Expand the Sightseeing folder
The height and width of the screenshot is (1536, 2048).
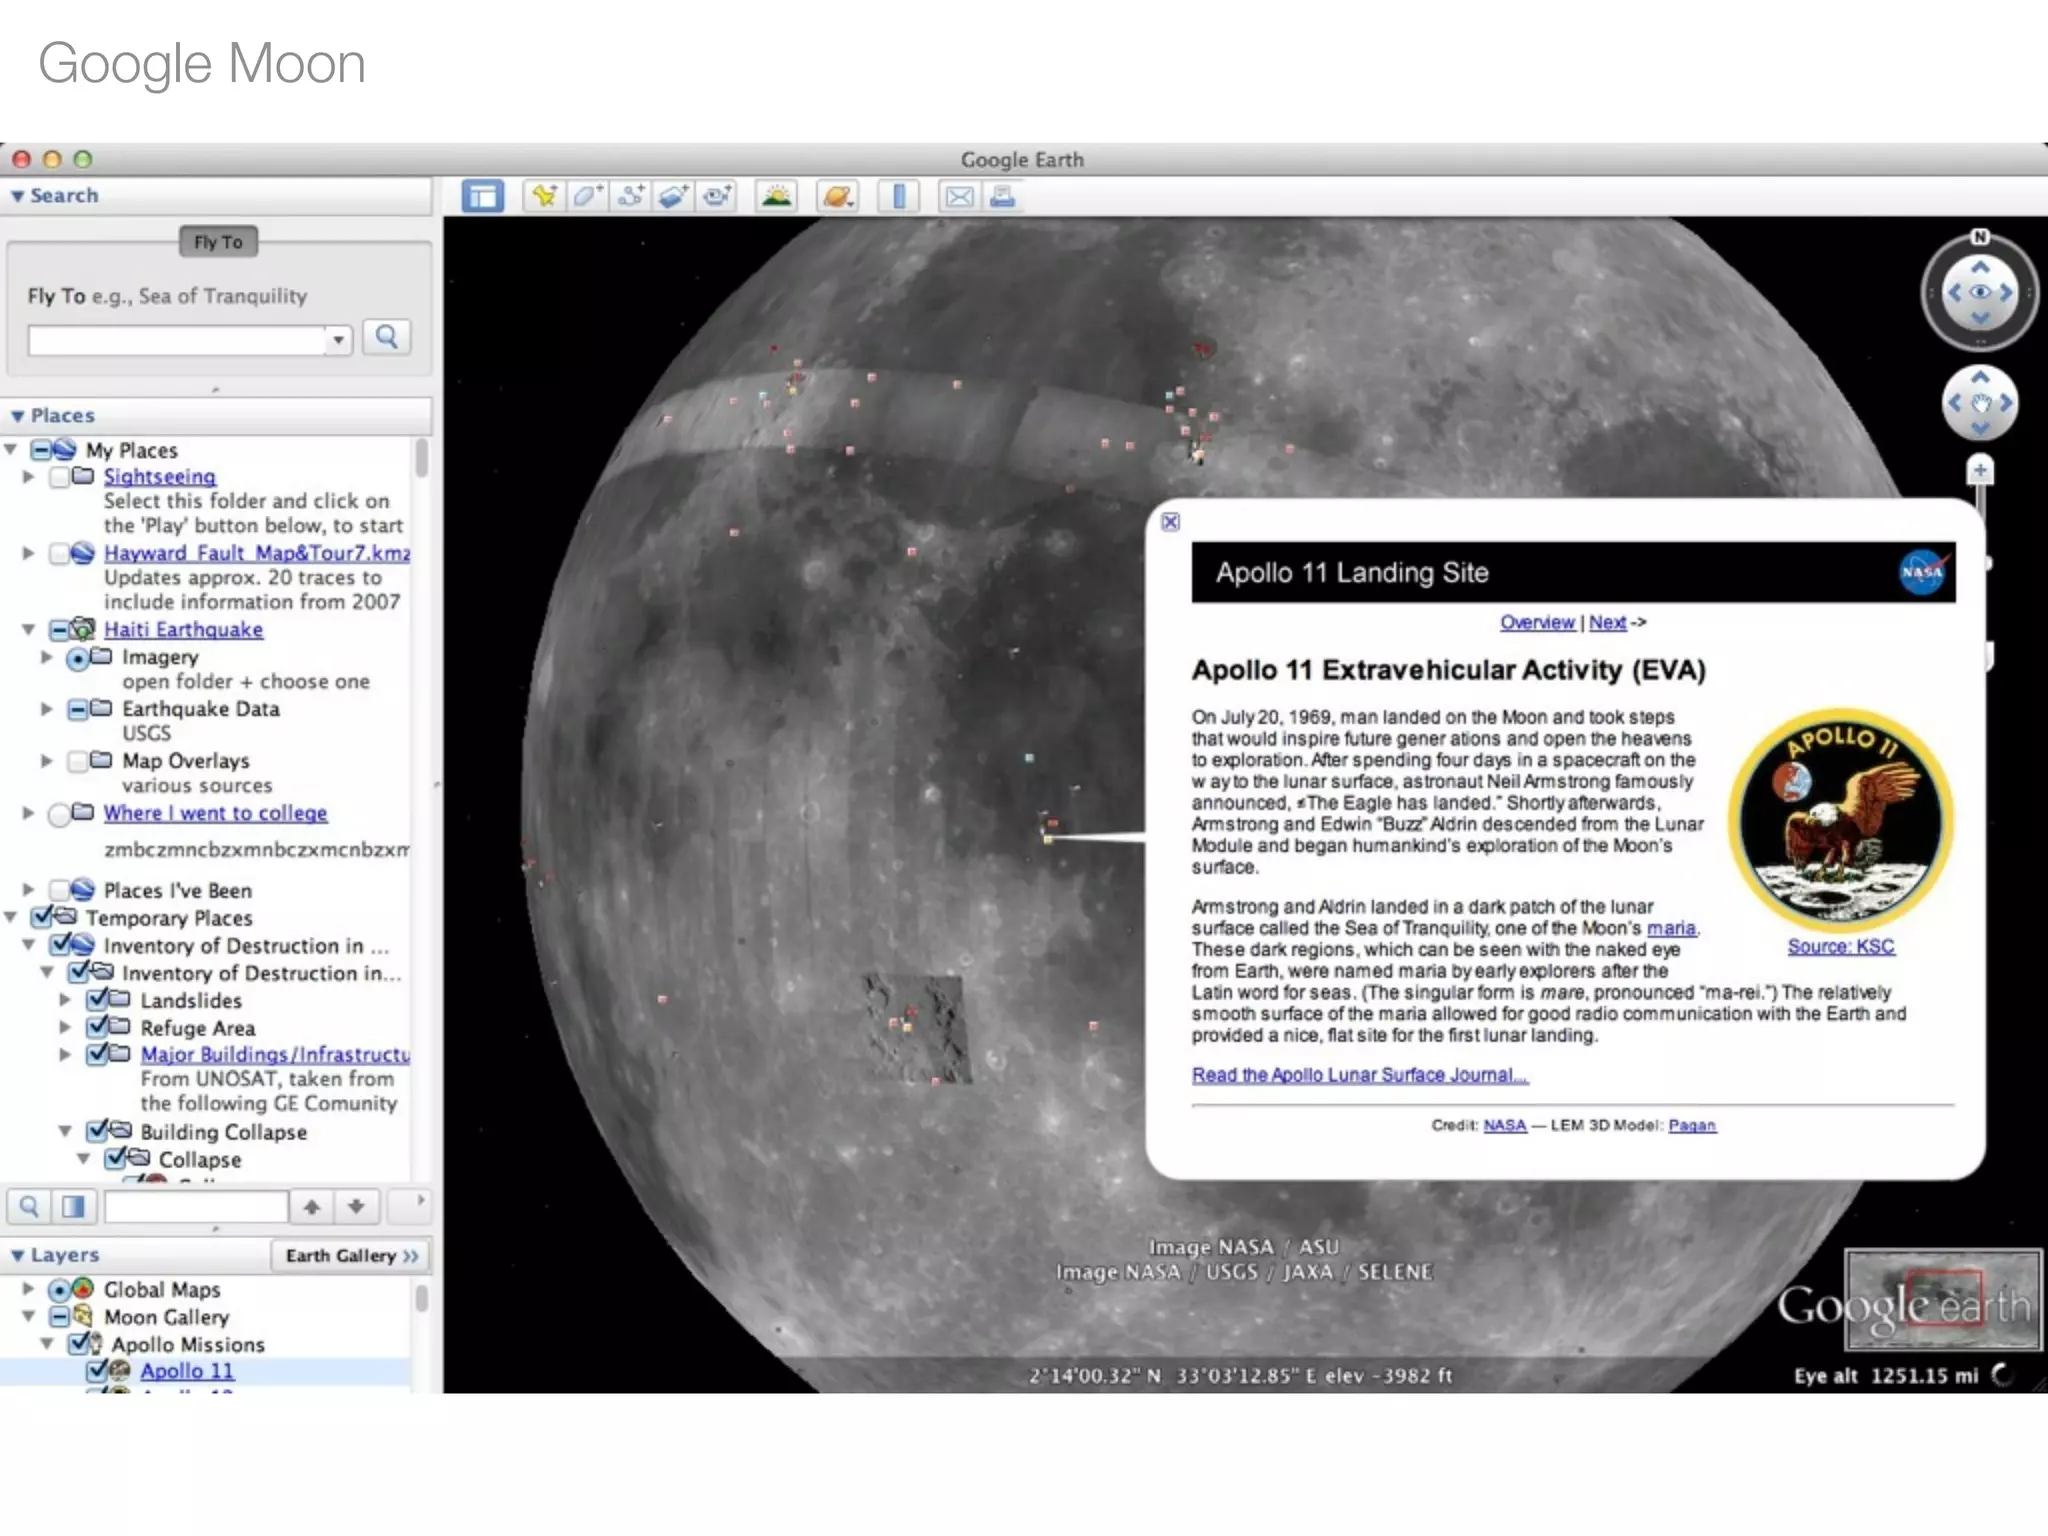click(29, 477)
